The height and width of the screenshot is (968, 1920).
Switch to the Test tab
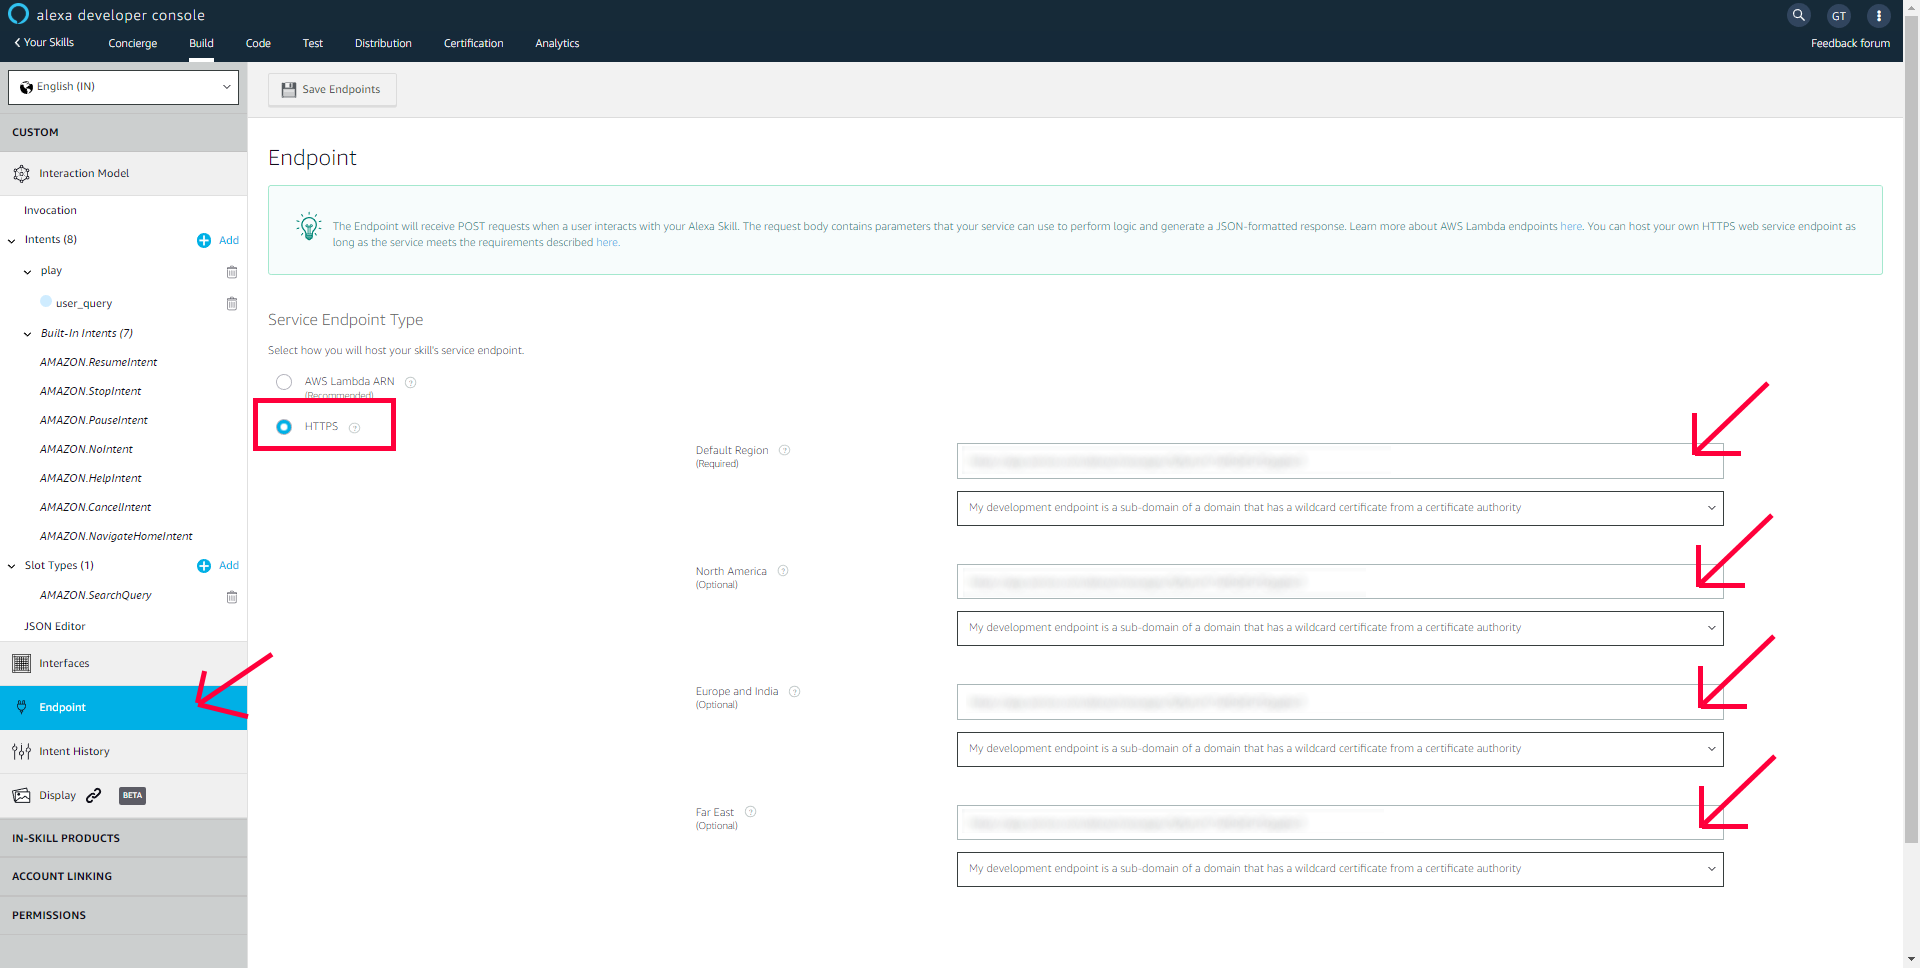[x=312, y=43]
